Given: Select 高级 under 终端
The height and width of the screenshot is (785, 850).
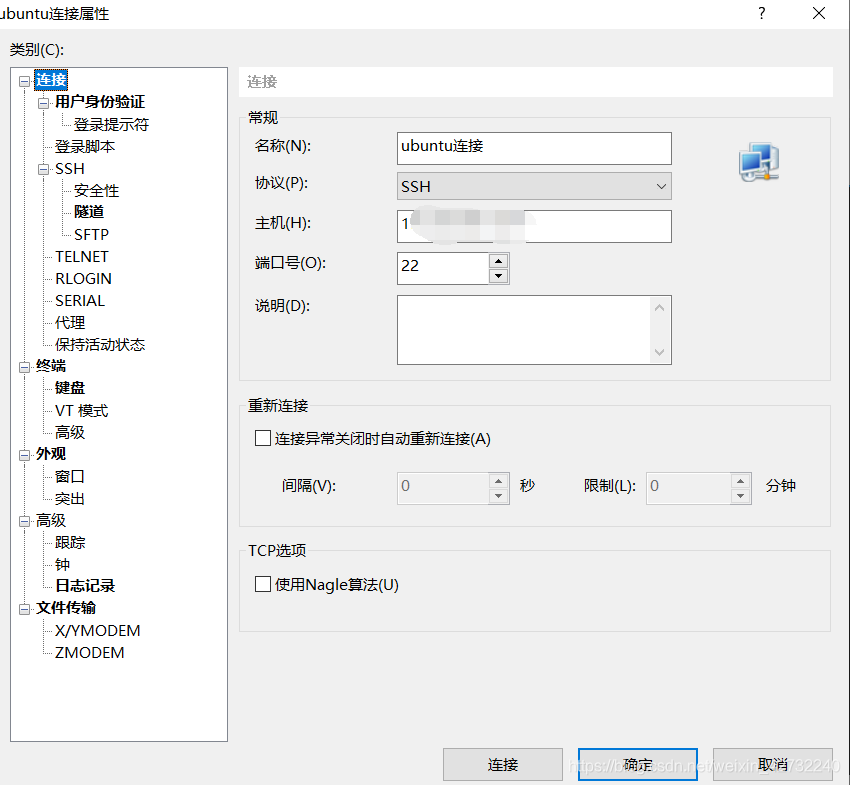Looking at the screenshot, I should pos(70,432).
